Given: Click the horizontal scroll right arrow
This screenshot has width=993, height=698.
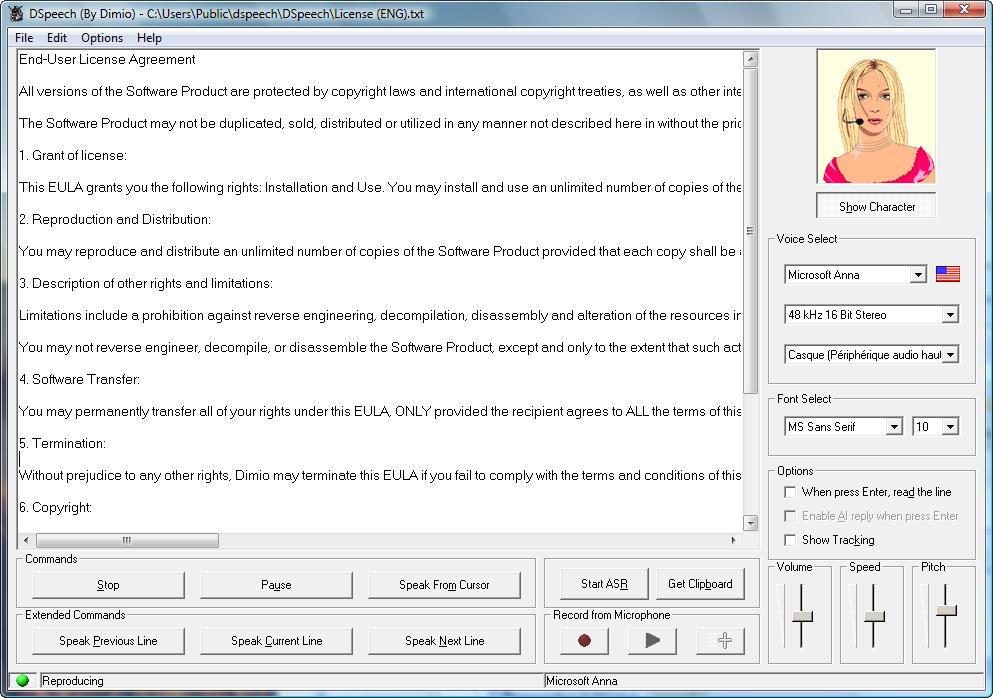Looking at the screenshot, I should [x=734, y=540].
